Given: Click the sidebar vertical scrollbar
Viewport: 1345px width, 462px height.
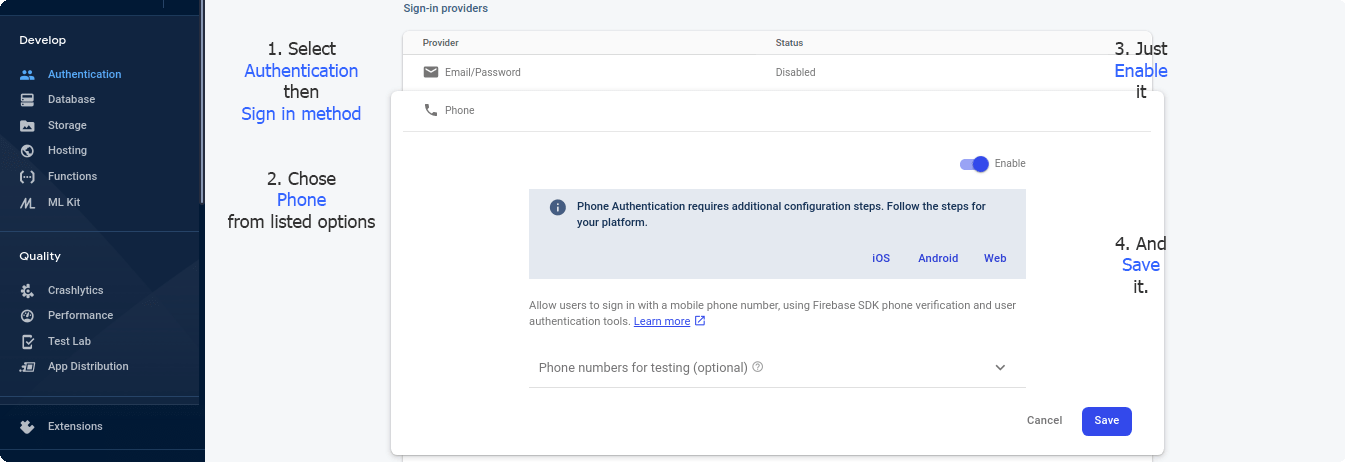Looking at the screenshot, I should [x=201, y=101].
